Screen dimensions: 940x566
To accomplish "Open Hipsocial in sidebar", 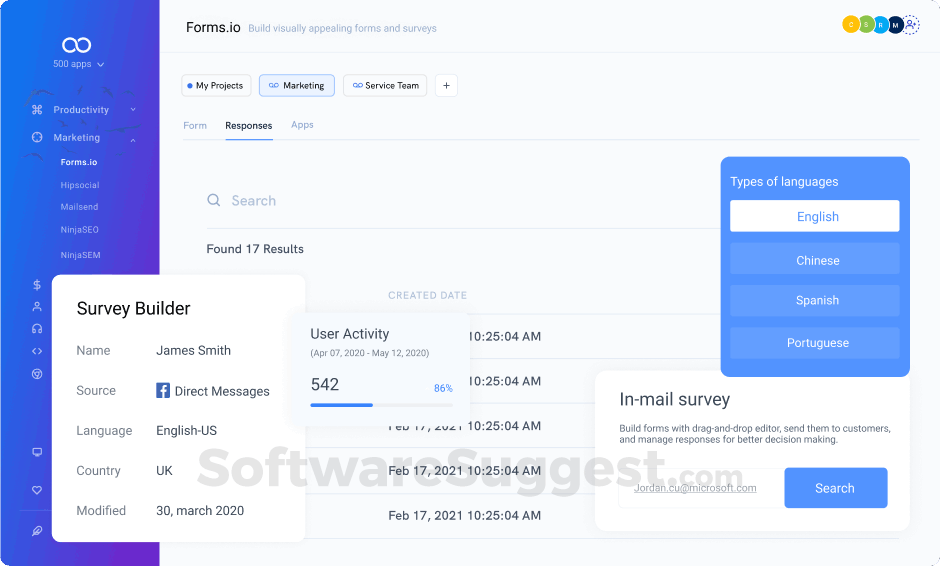I will 80,185.
